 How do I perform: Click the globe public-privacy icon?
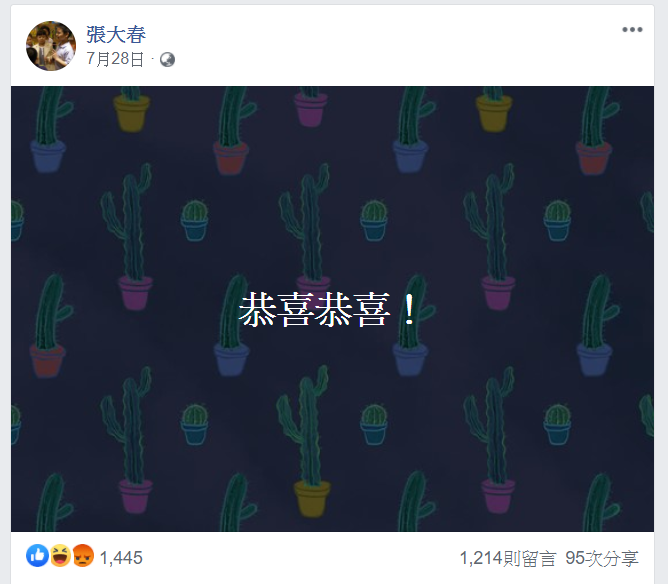(167, 60)
